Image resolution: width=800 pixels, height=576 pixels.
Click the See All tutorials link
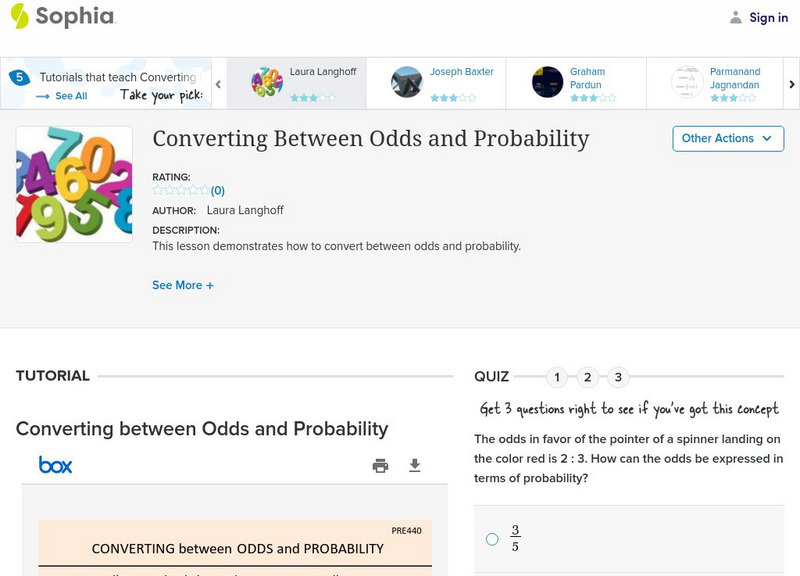(62, 96)
